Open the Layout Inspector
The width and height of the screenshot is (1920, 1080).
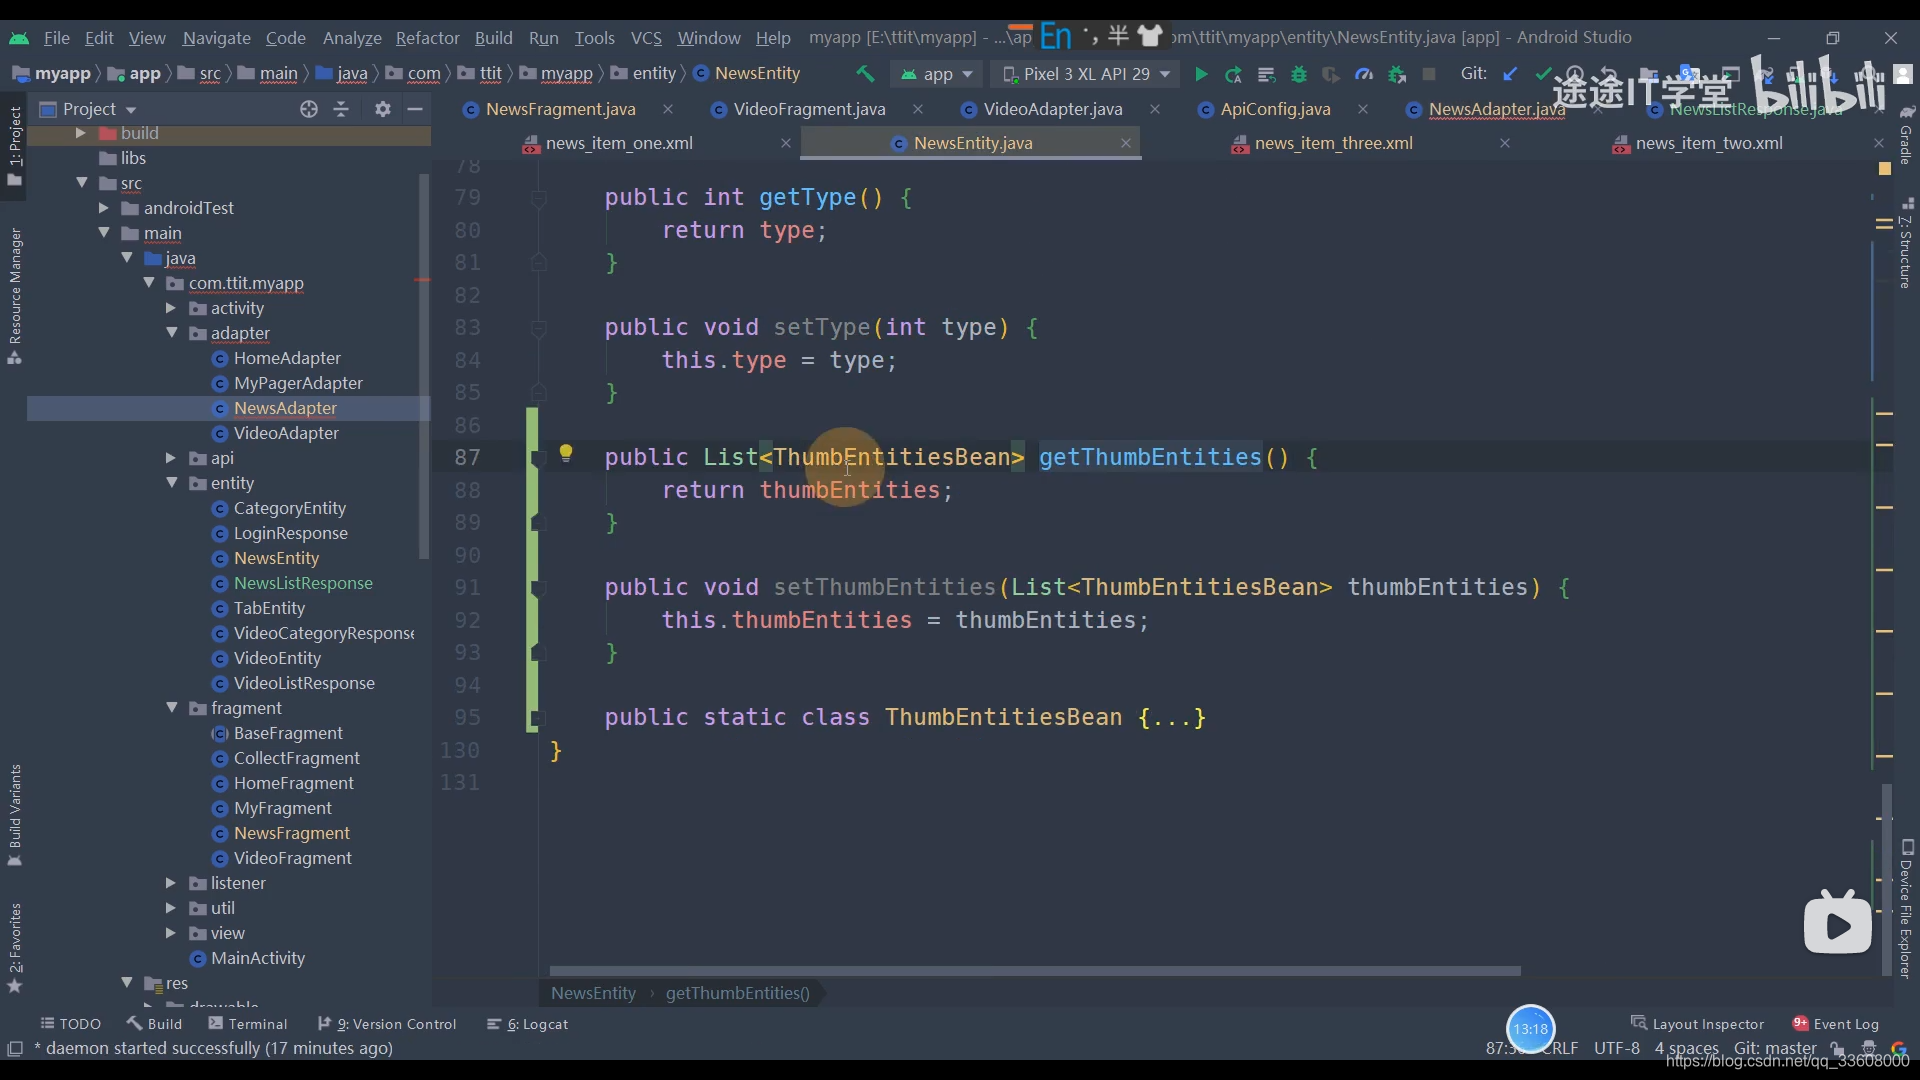pyautogui.click(x=1698, y=1024)
